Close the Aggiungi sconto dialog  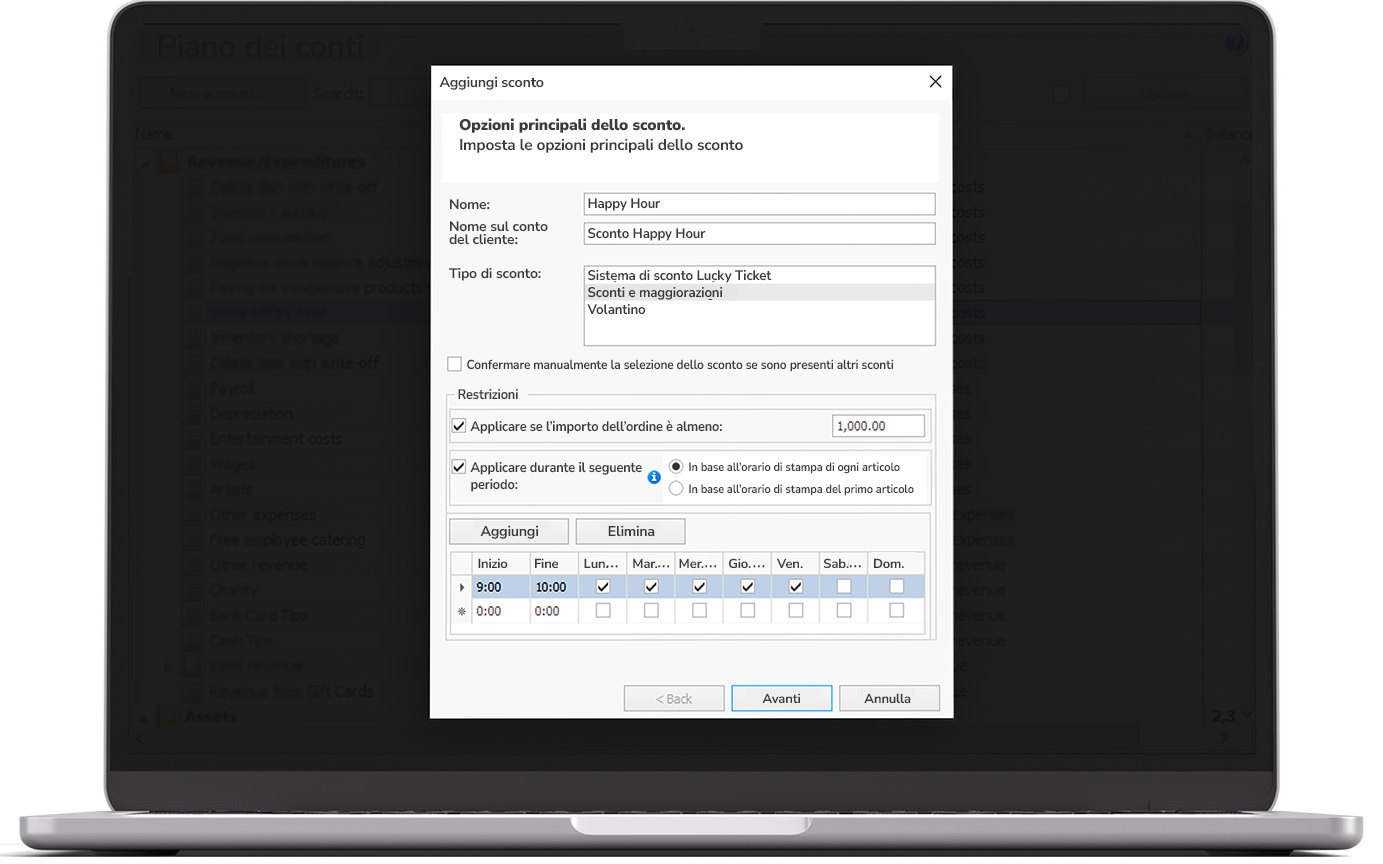[935, 82]
